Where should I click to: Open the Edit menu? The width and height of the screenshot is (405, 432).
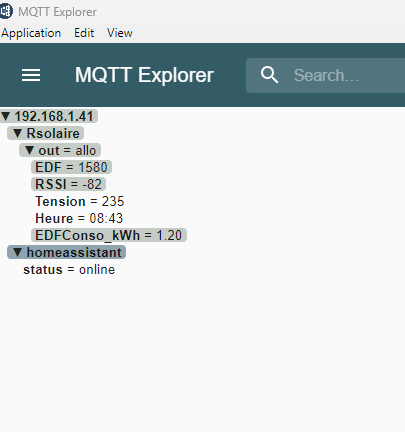(84, 33)
